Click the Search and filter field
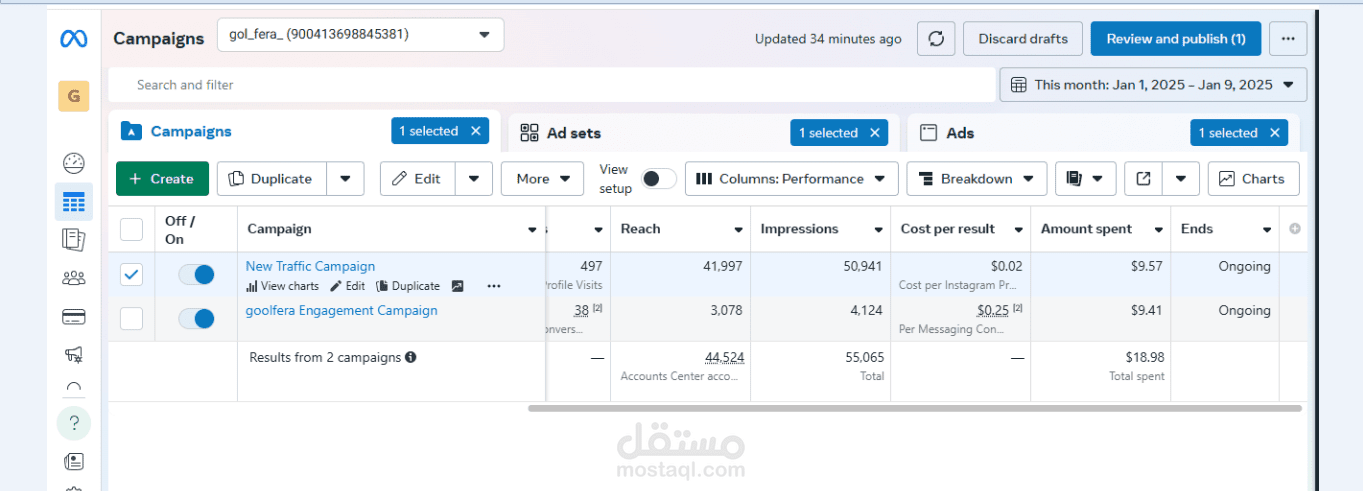 click(550, 85)
